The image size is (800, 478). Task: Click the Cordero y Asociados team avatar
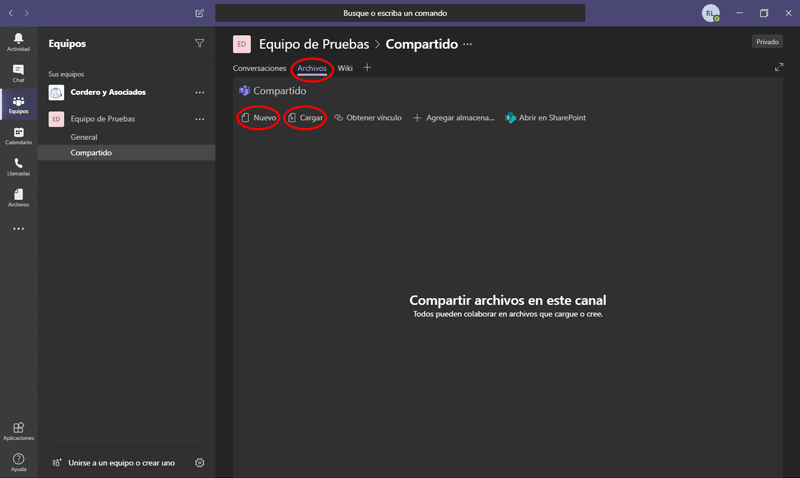click(x=56, y=92)
